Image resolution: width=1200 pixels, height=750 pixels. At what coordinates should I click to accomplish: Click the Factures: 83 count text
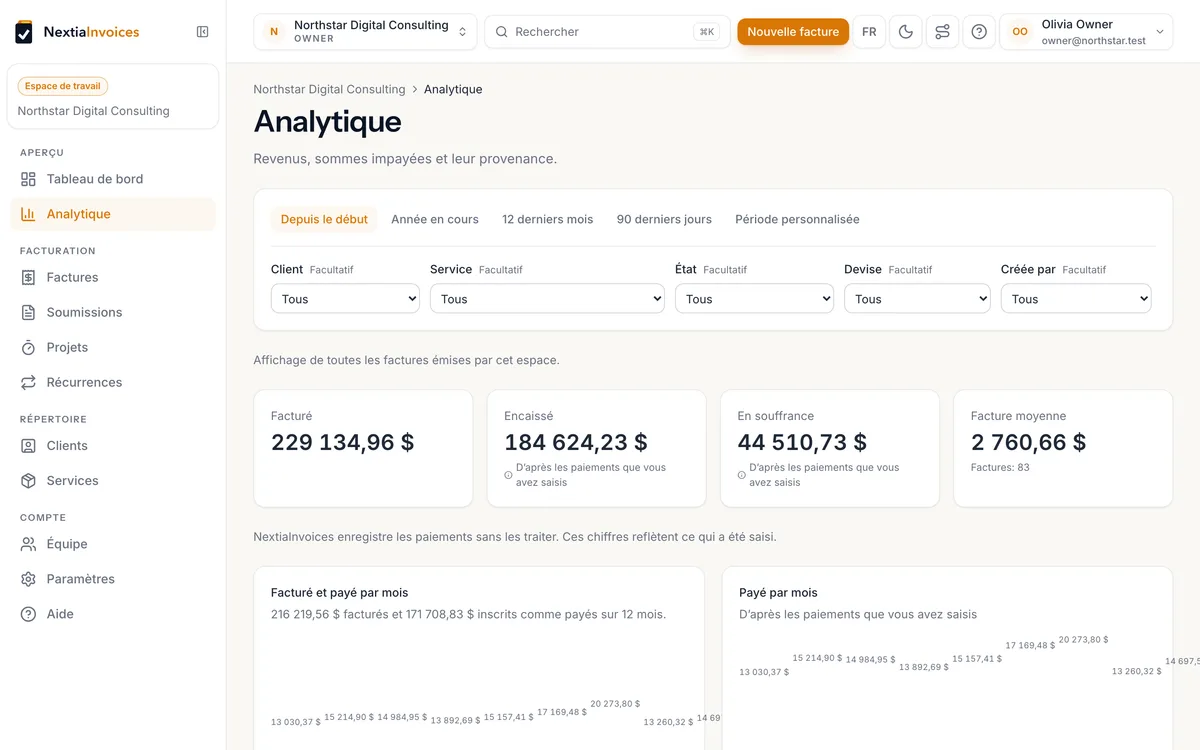(1000, 467)
